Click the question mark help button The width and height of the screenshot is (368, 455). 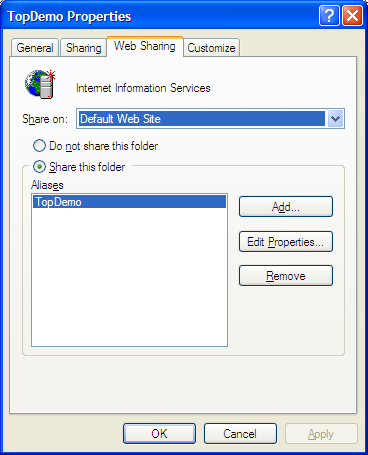pyautogui.click(x=329, y=16)
